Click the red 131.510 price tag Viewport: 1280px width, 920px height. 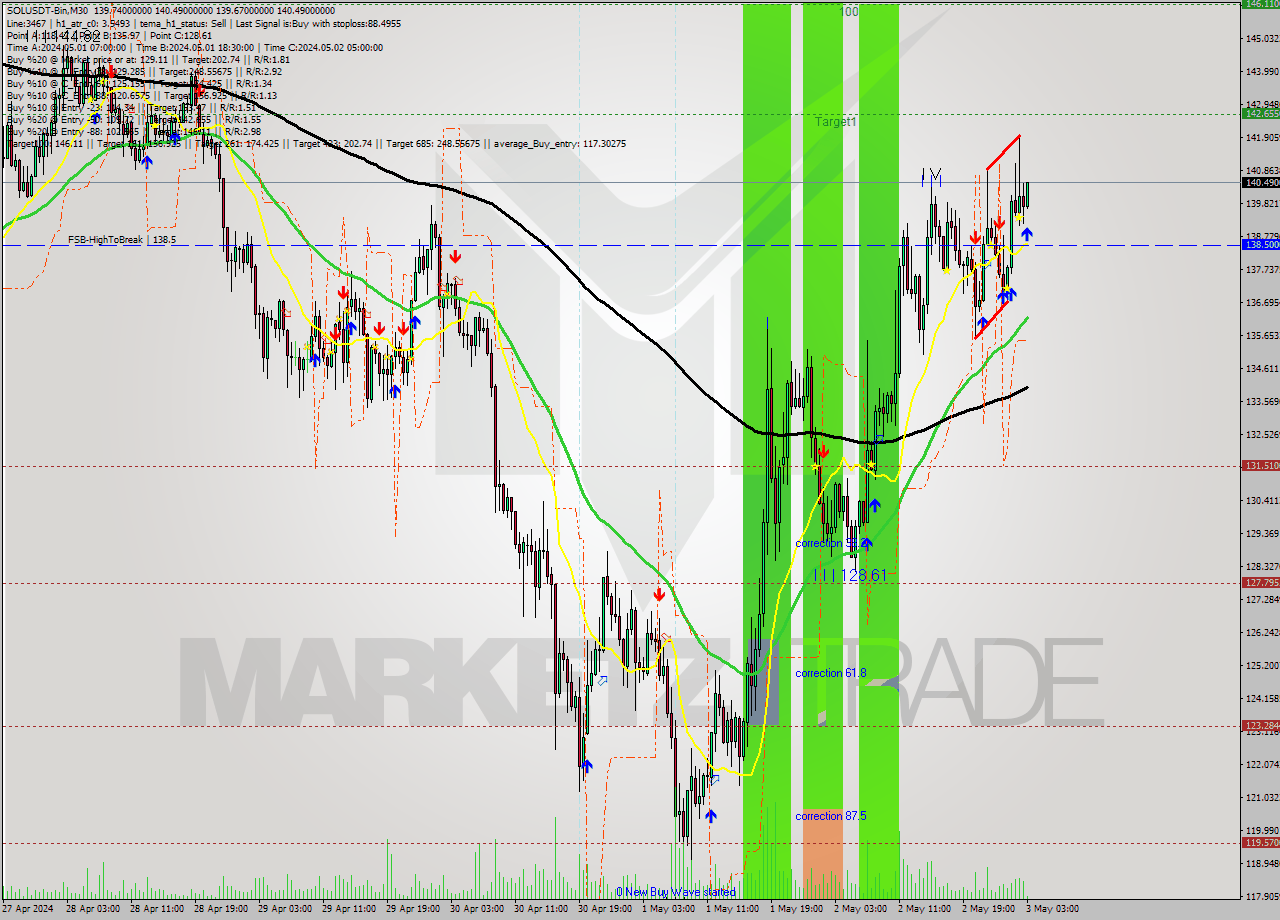[x=1260, y=465]
